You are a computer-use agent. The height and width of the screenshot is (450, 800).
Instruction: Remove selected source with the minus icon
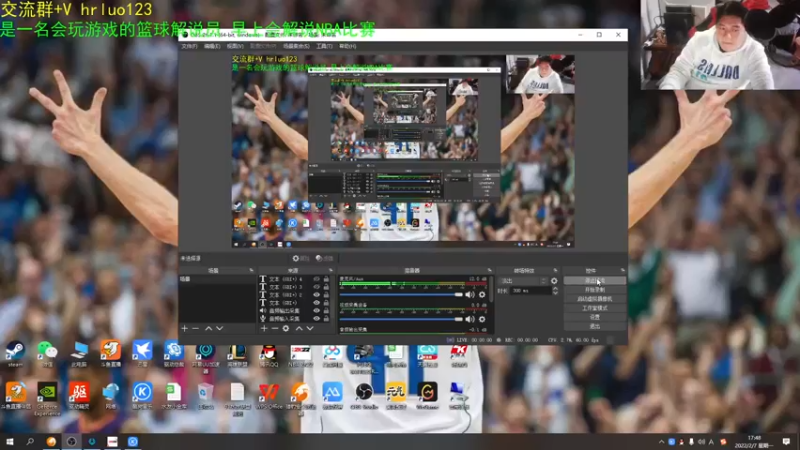point(274,329)
